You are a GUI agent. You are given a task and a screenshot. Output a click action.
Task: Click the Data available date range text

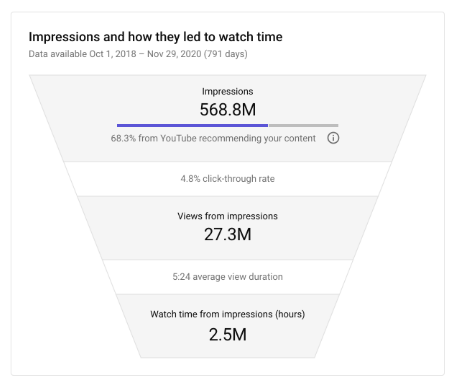(x=138, y=54)
